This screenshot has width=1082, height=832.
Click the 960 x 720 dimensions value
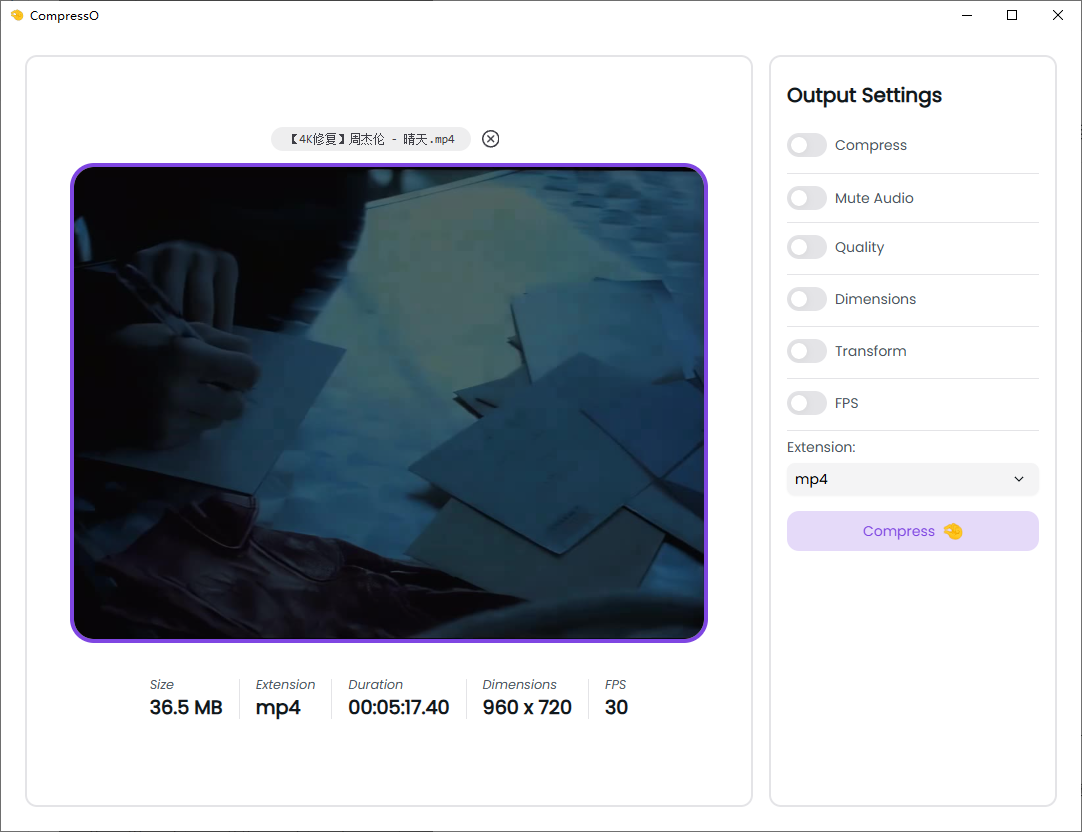tap(527, 708)
